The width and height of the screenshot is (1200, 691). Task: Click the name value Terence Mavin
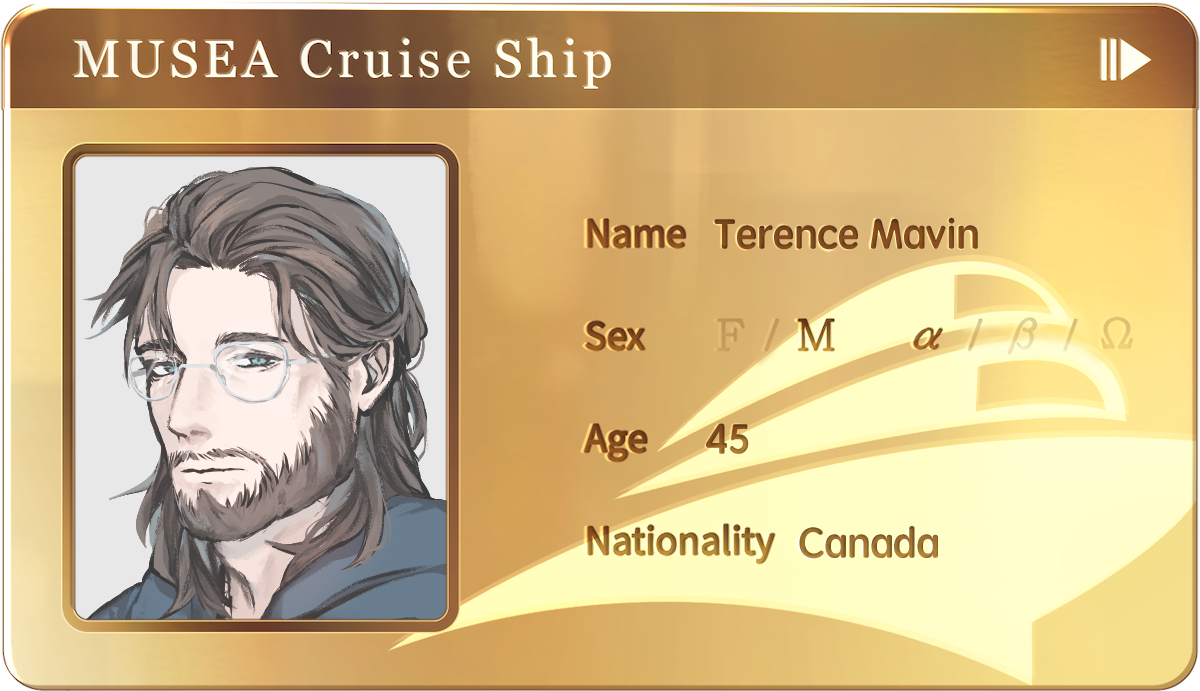coord(847,235)
